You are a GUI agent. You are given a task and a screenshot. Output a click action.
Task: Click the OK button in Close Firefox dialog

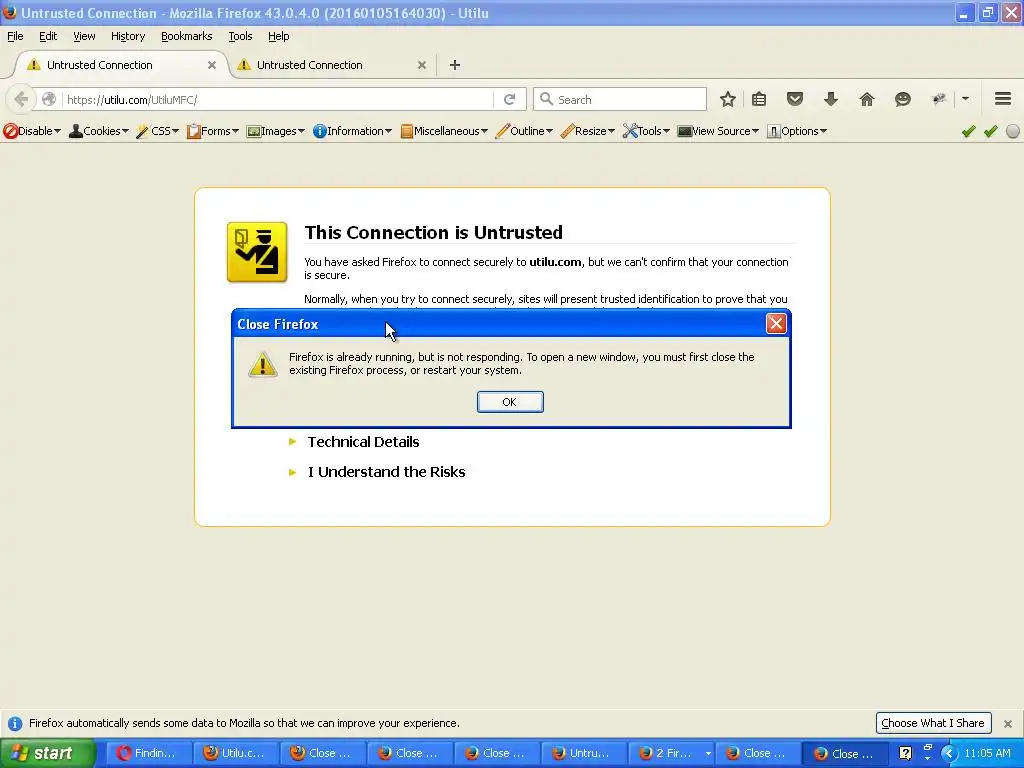click(509, 402)
